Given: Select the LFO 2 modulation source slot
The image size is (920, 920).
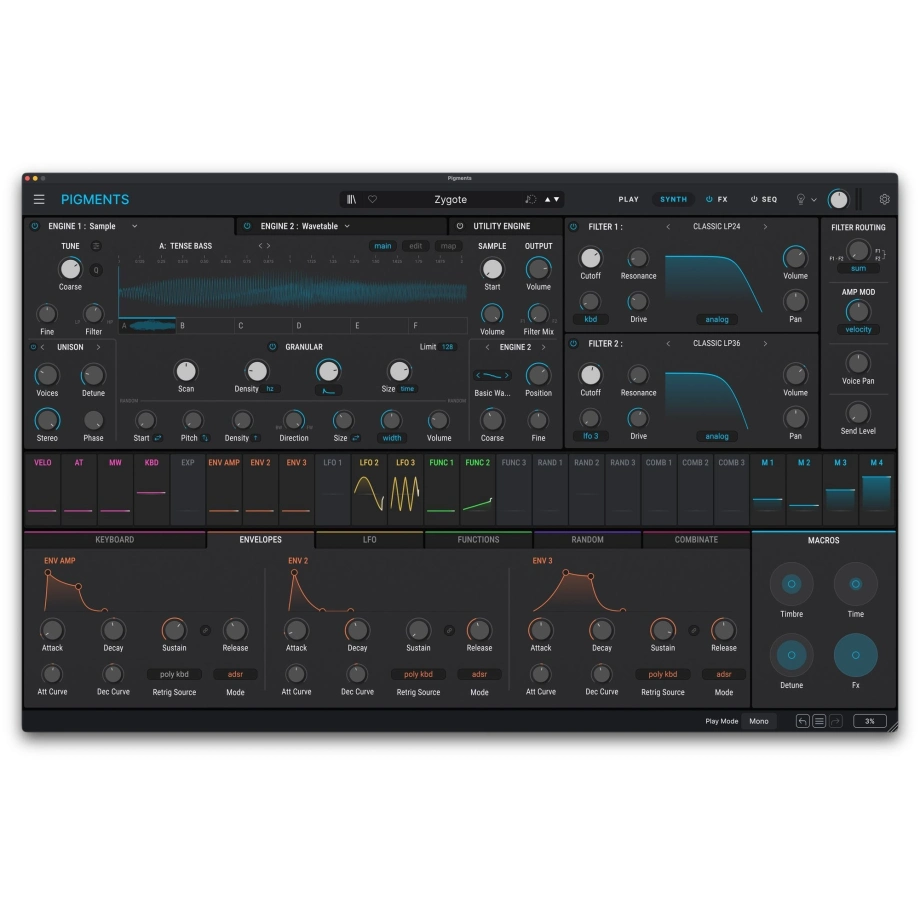Looking at the screenshot, I should coord(369,489).
